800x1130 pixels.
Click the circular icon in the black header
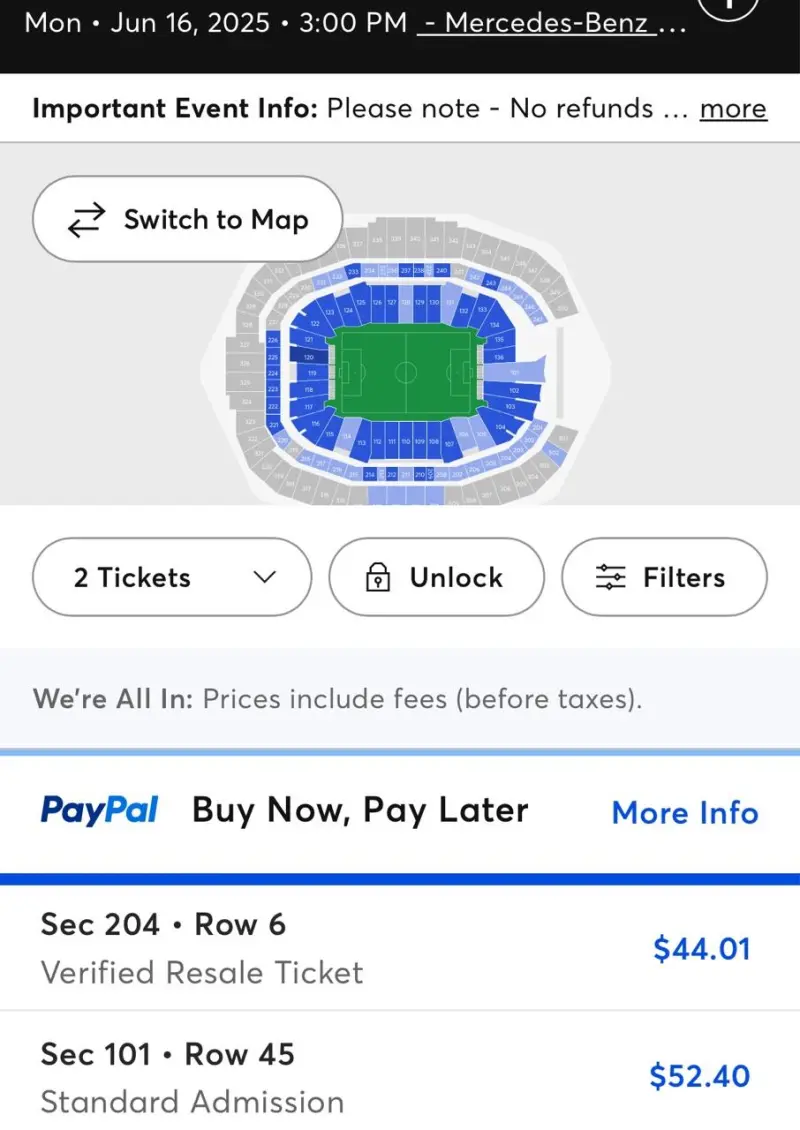[729, 6]
